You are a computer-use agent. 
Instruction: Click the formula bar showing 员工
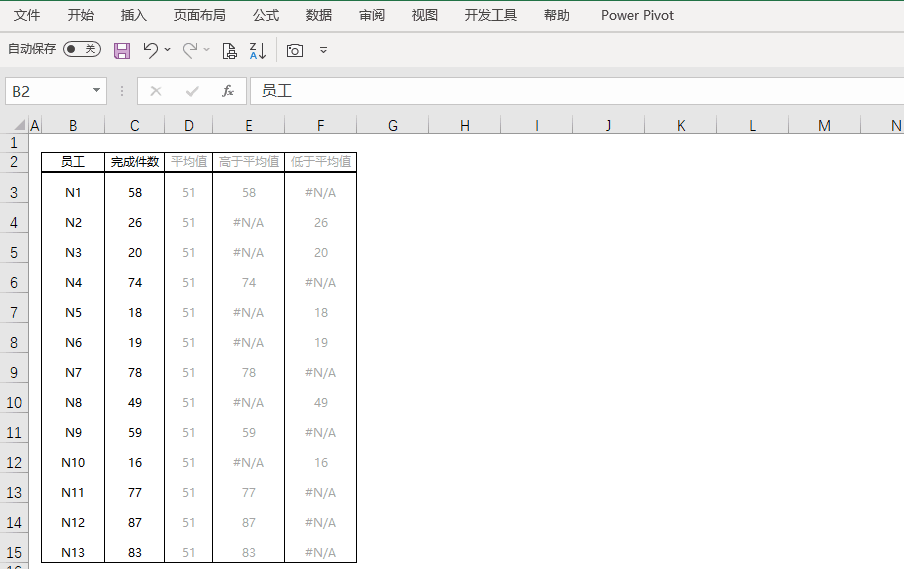tap(577, 91)
